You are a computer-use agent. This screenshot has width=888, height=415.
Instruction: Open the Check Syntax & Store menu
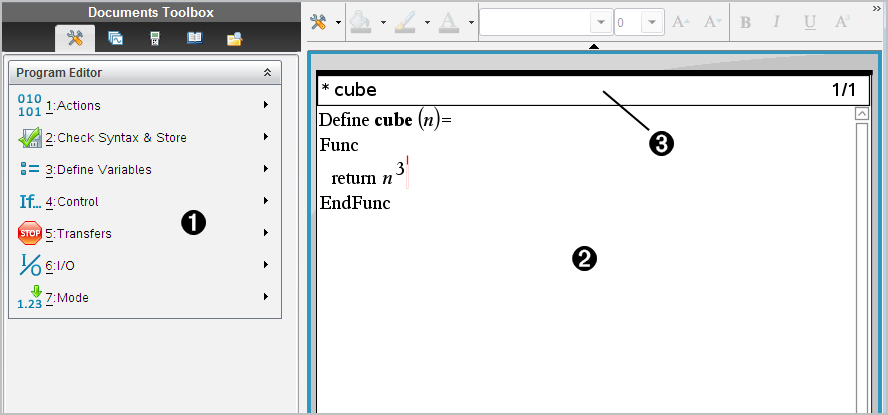click(x=140, y=137)
